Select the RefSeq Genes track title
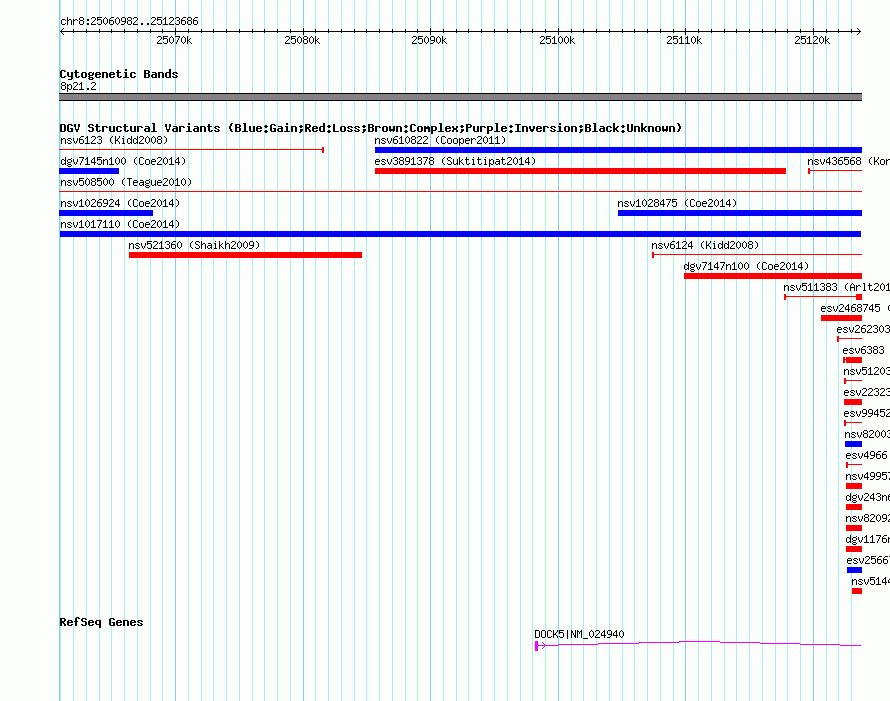 [101, 622]
